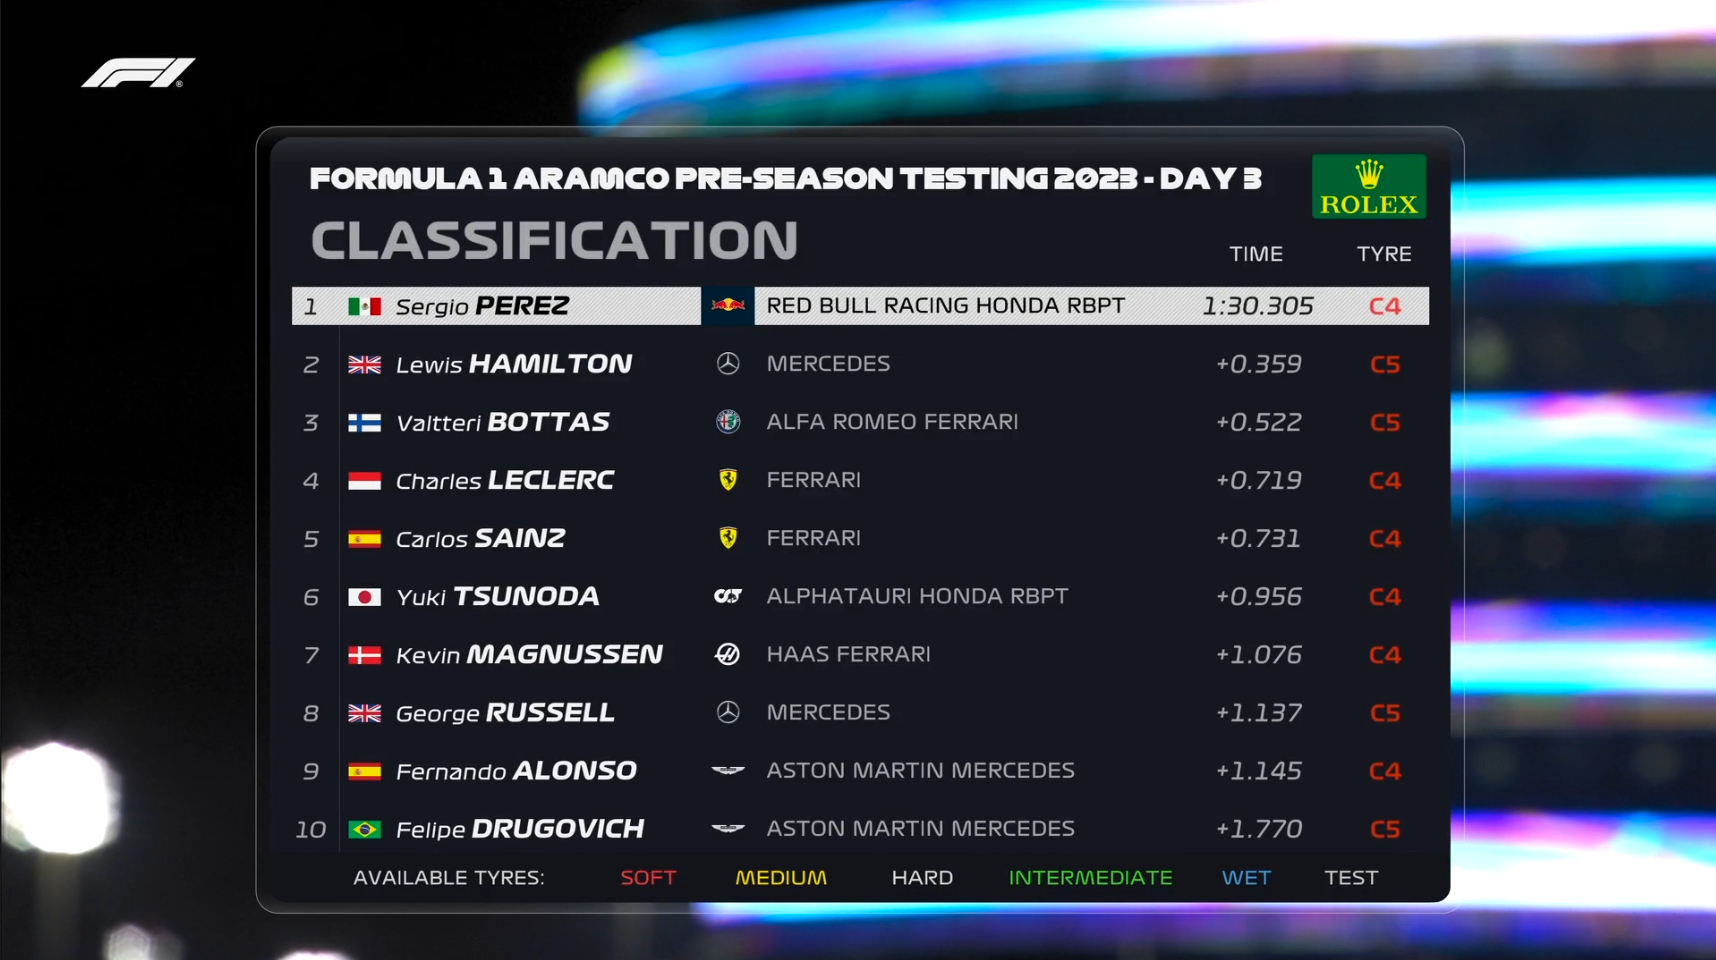The width and height of the screenshot is (1716, 960).
Task: Click the TIME column header
Action: (1256, 254)
